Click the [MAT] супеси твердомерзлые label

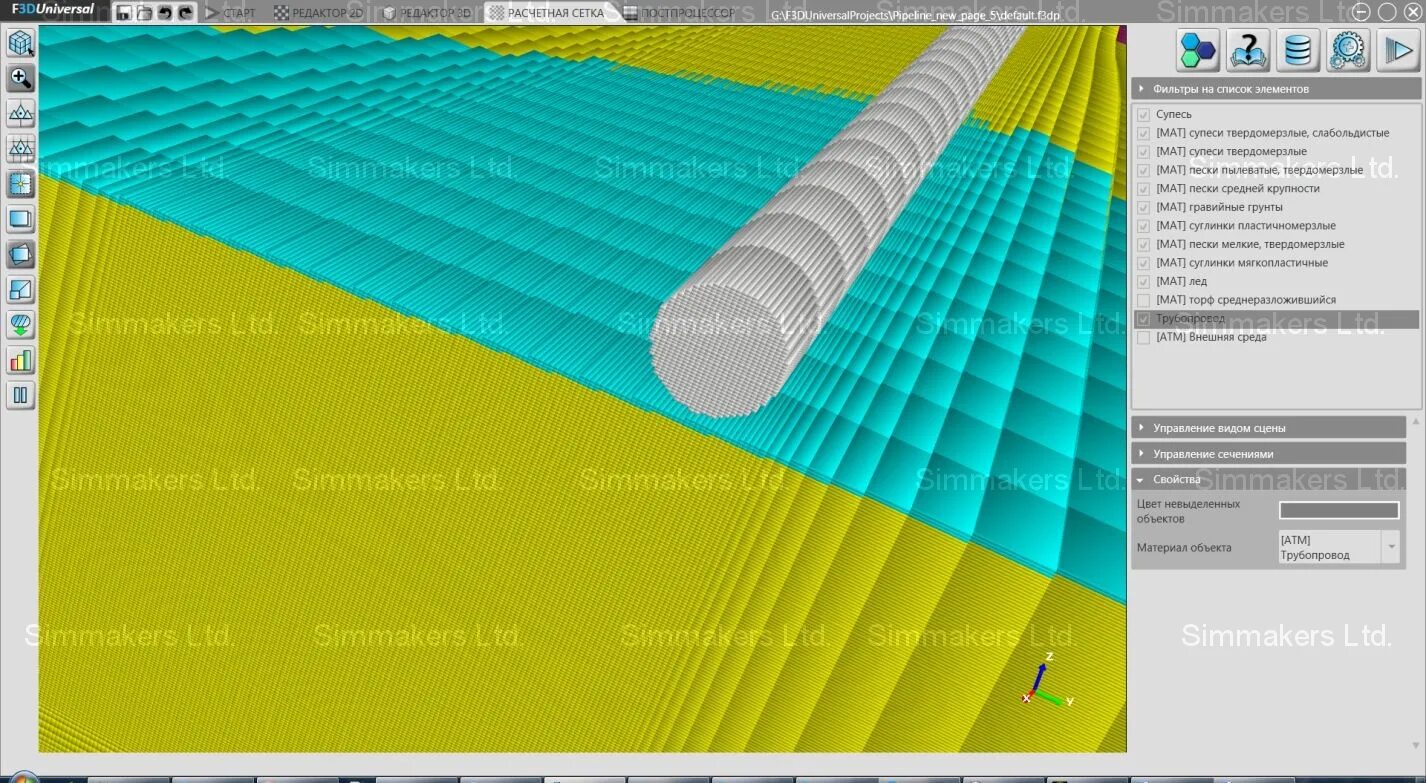point(1231,152)
